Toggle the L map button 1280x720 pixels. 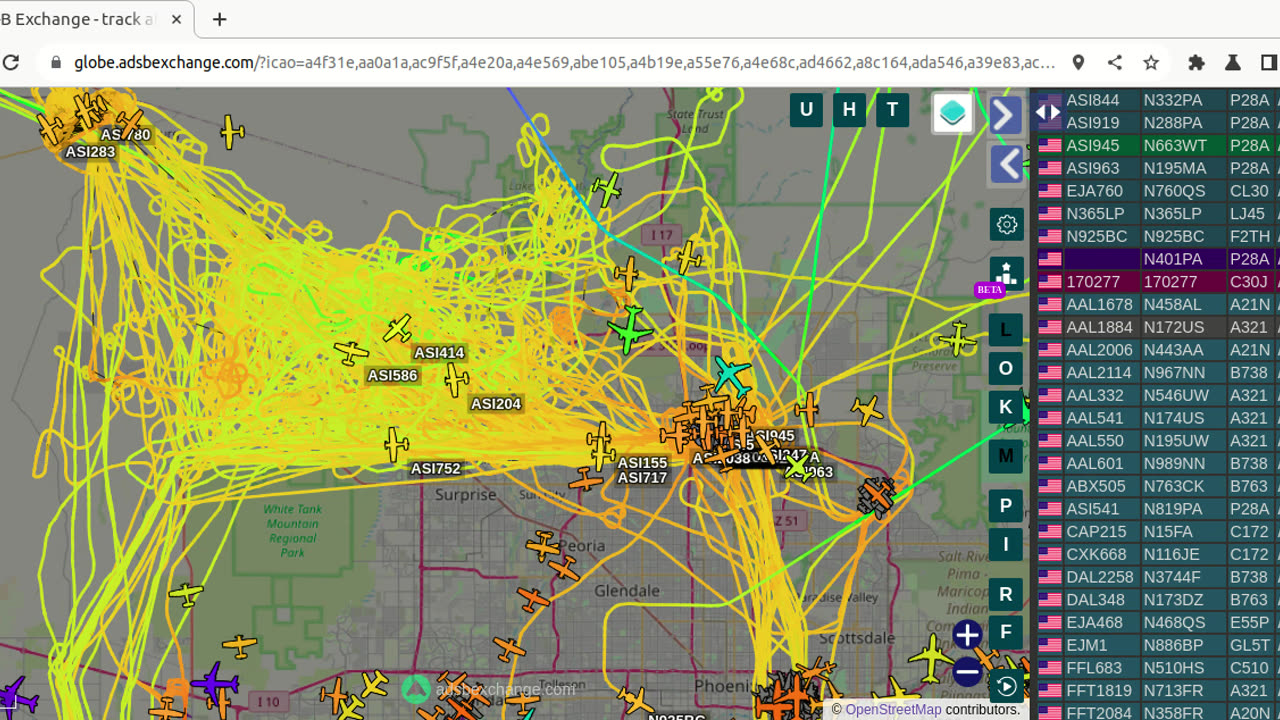point(1006,329)
